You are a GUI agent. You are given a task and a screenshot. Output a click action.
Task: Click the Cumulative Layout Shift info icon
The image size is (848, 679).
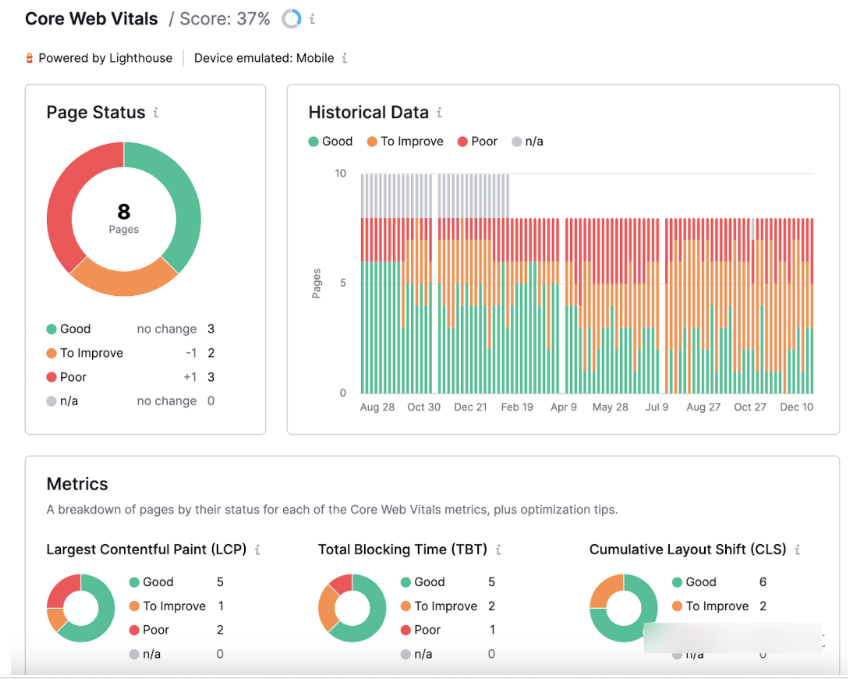(x=798, y=550)
